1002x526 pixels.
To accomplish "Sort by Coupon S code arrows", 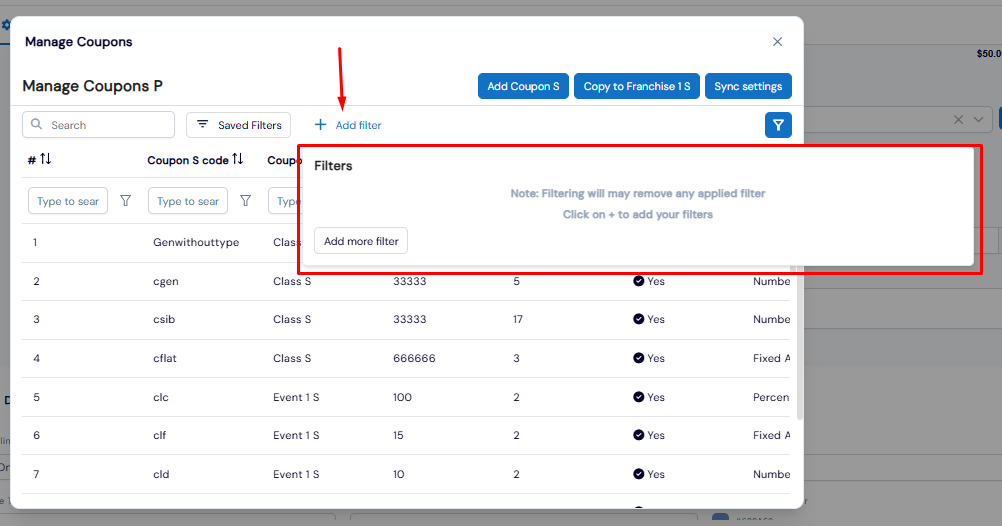I will click(238, 159).
